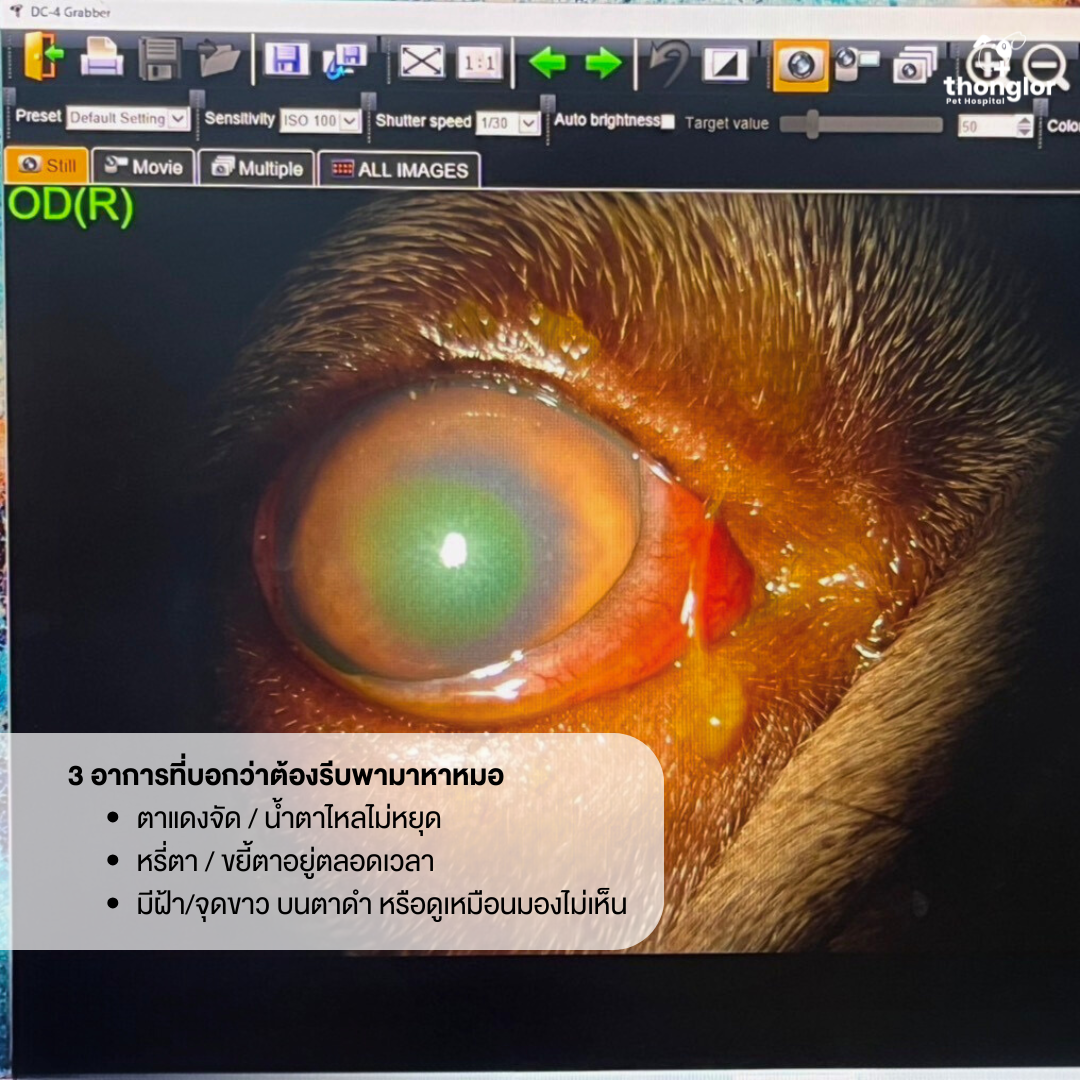
Task: Go to next image with right green arrow
Action: [x=603, y=64]
